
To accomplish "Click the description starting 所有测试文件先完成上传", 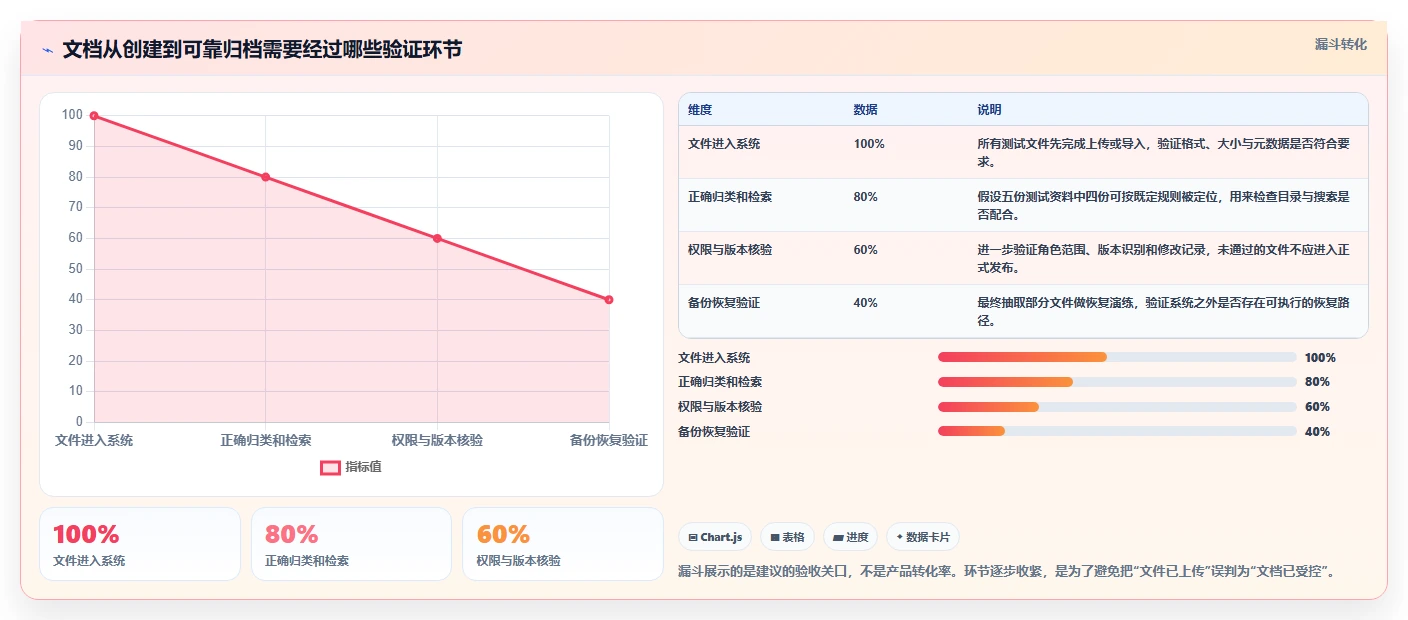I will tap(1164, 152).
